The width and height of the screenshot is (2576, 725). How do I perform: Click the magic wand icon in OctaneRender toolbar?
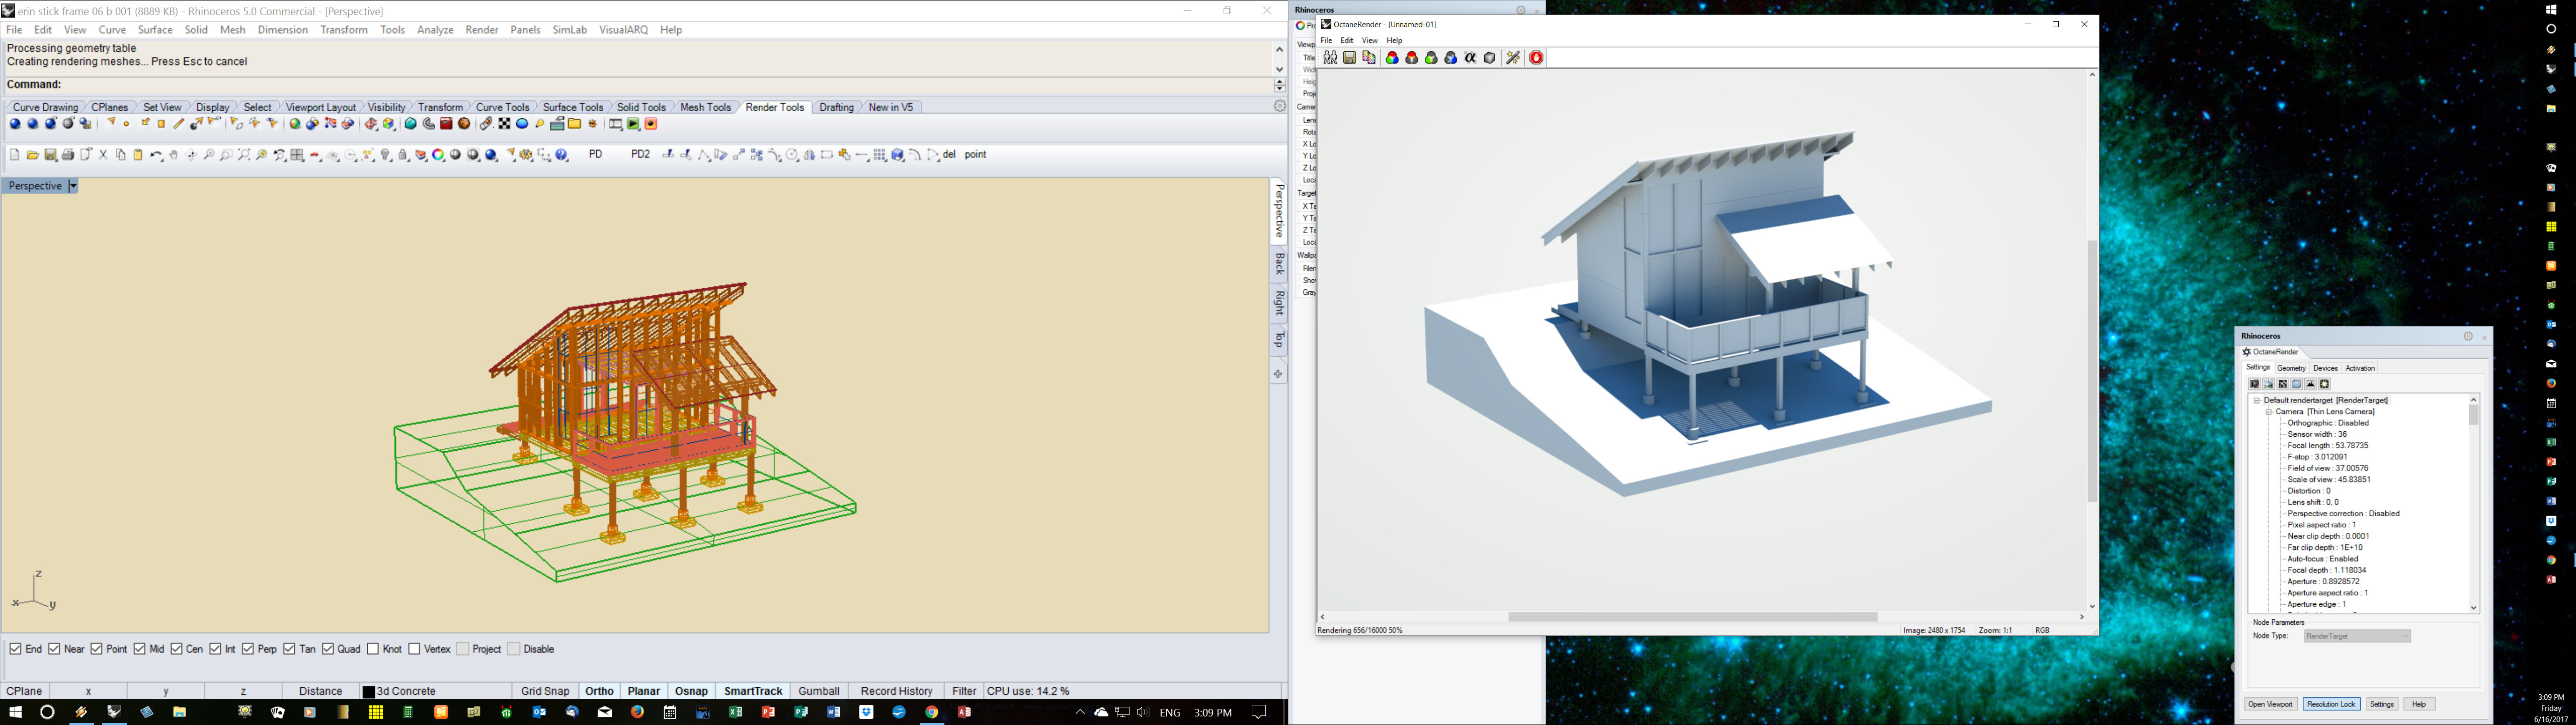click(x=1513, y=58)
